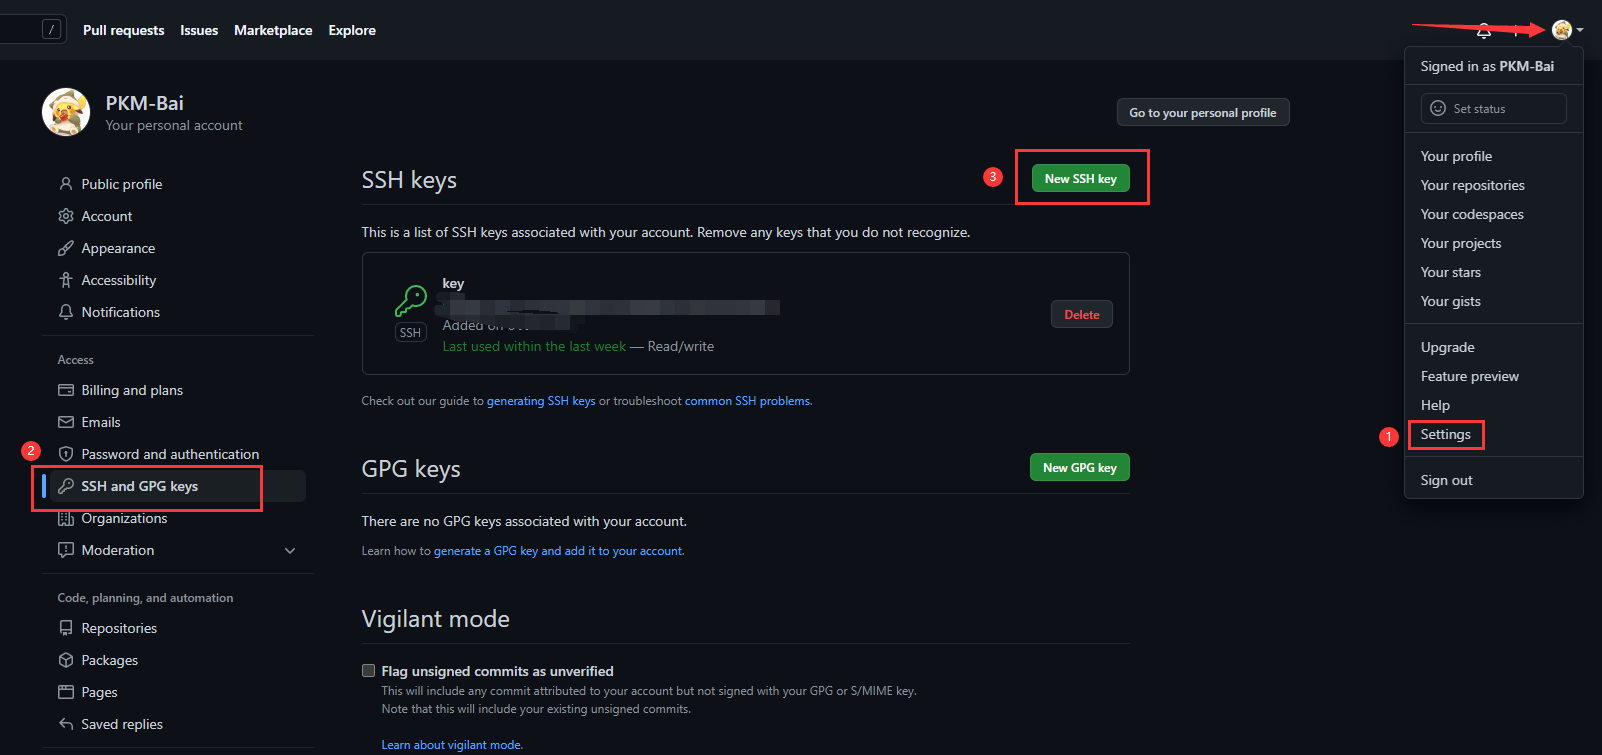Click the Set status field

(1494, 108)
